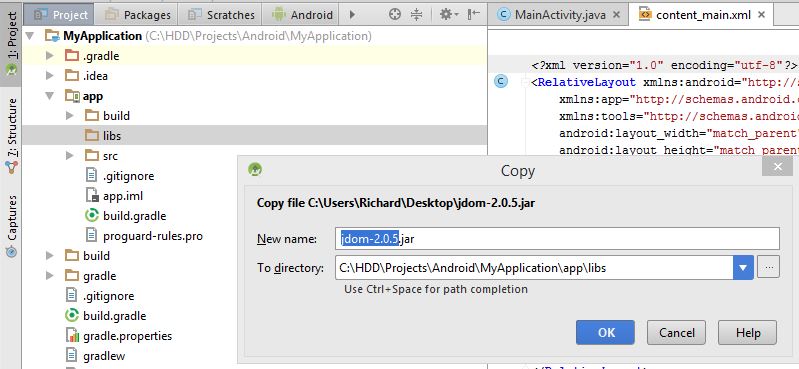Expand the .idea folder

(x=49, y=75)
